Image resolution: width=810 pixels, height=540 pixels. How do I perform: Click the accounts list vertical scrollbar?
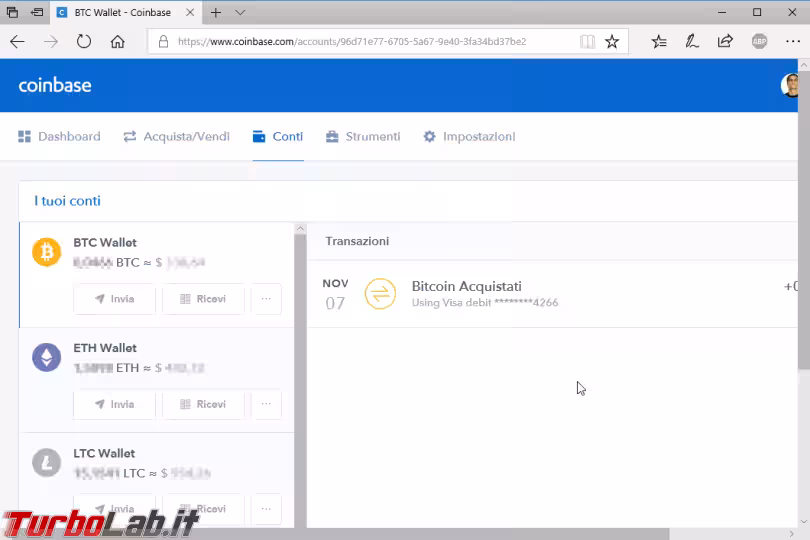pos(300,381)
